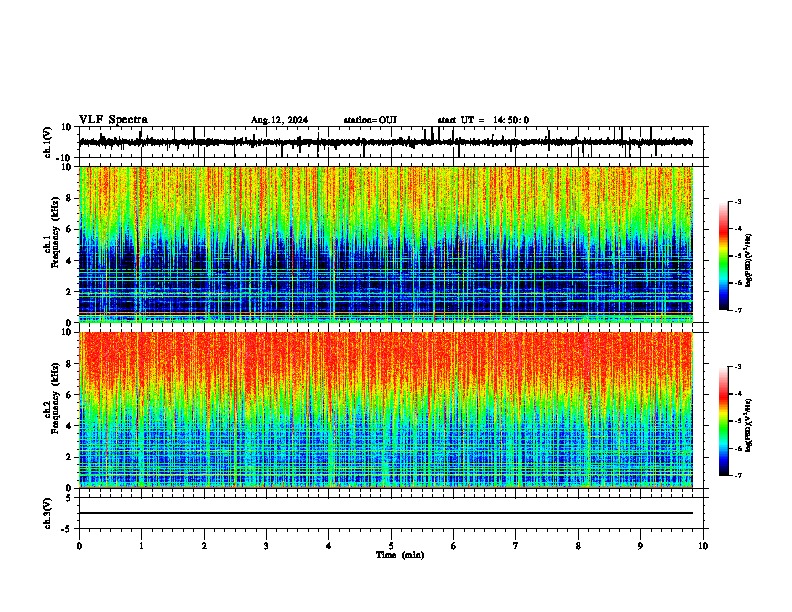792x612 pixels.
Task: Click the "-7" label below ch.2 color scale
Action: [x=738, y=476]
